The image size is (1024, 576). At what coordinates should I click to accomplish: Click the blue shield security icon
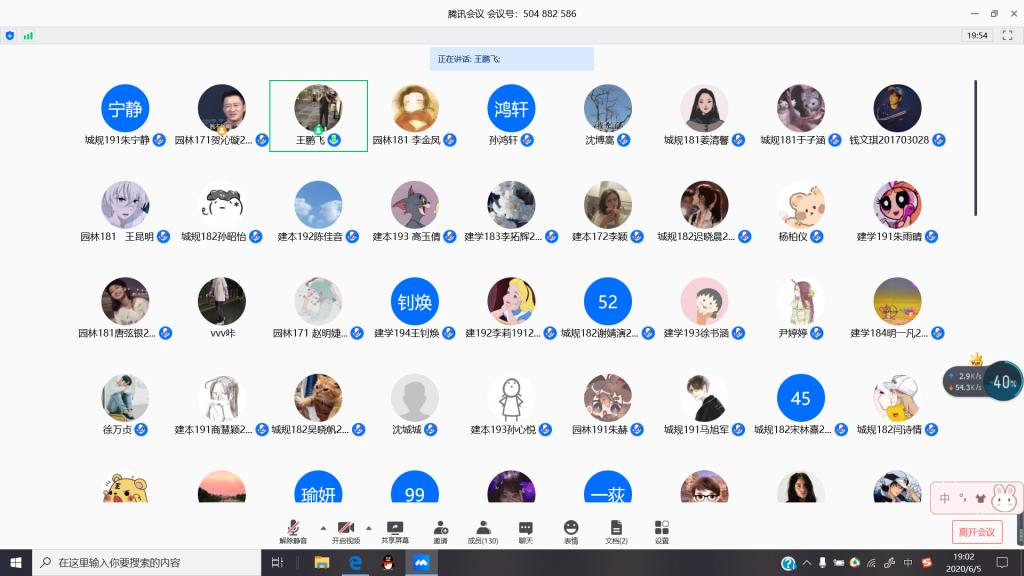click(10, 35)
